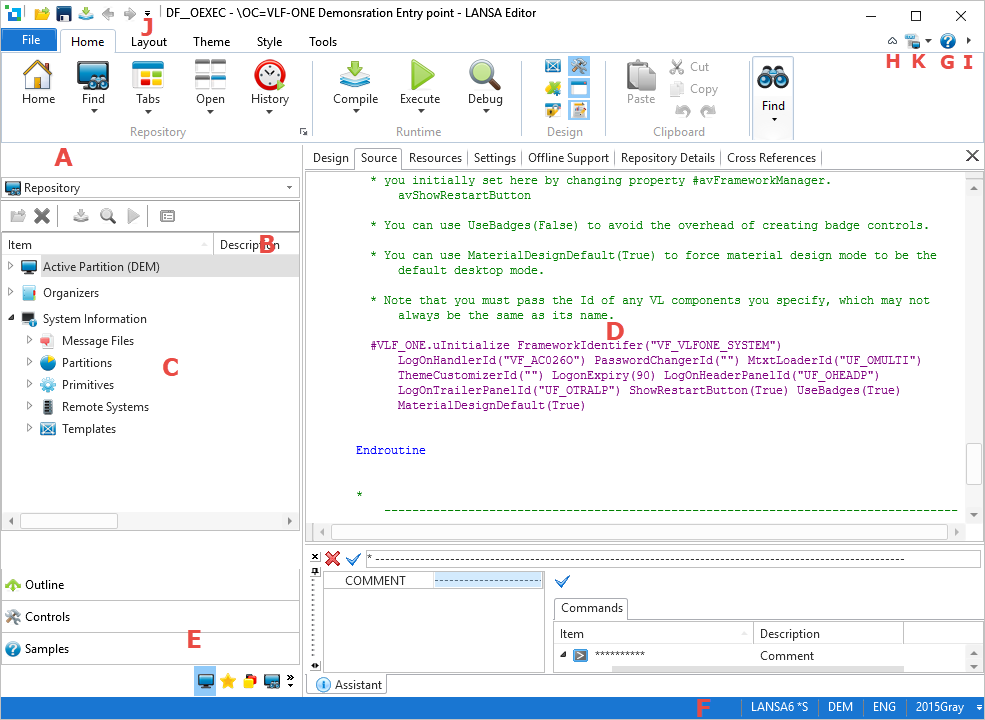Expand the Templates node

click(x=30, y=428)
